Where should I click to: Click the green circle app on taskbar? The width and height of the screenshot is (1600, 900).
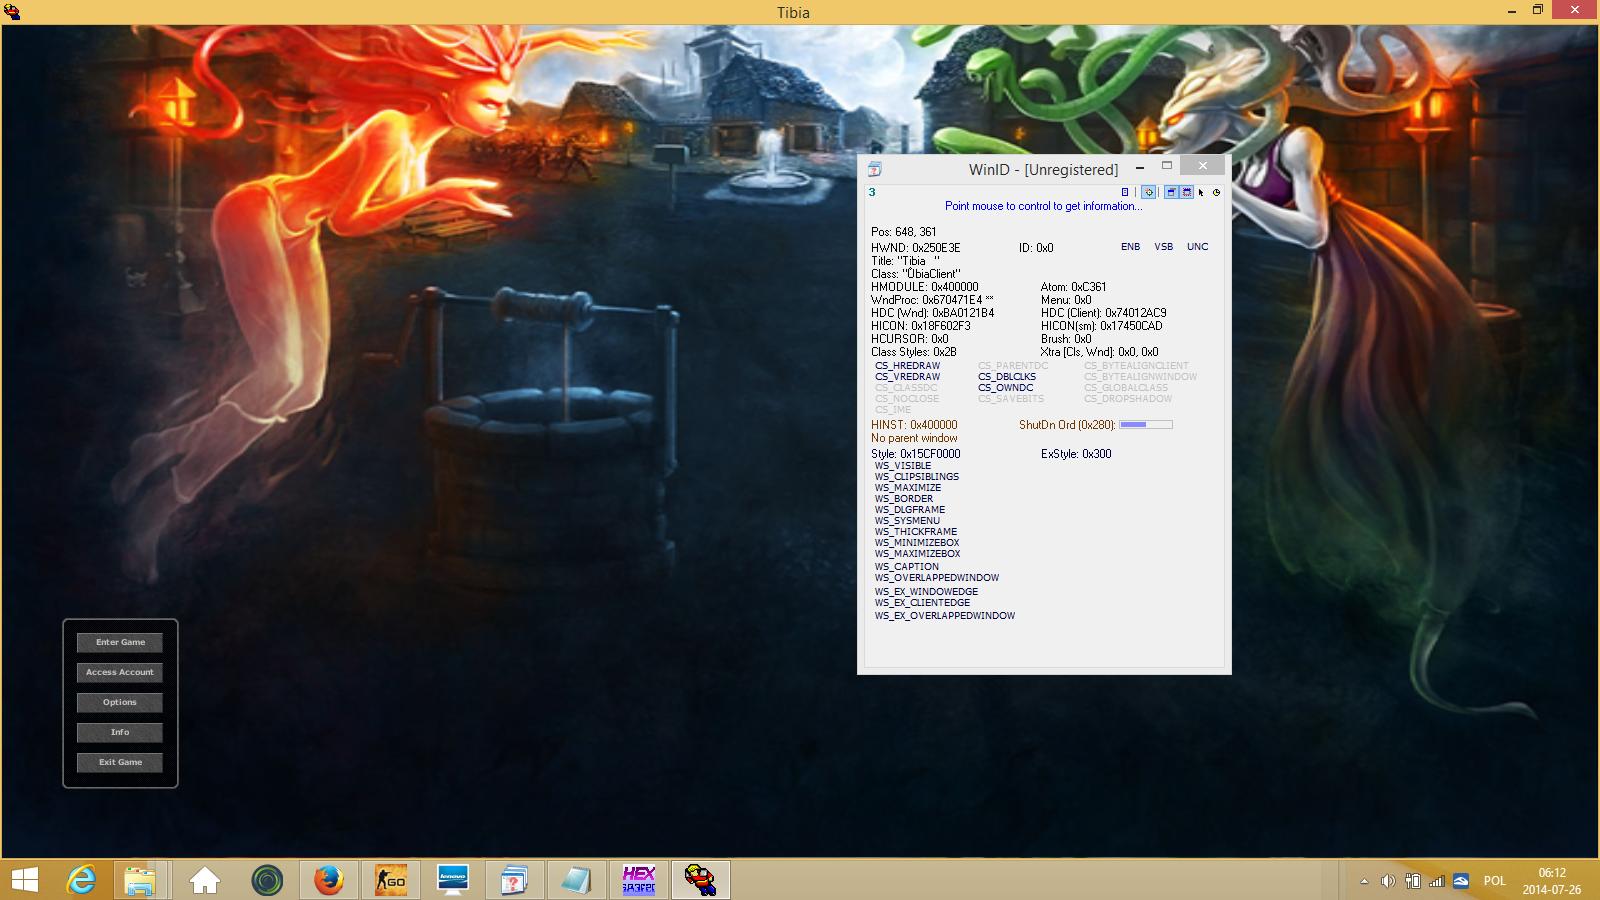click(267, 880)
